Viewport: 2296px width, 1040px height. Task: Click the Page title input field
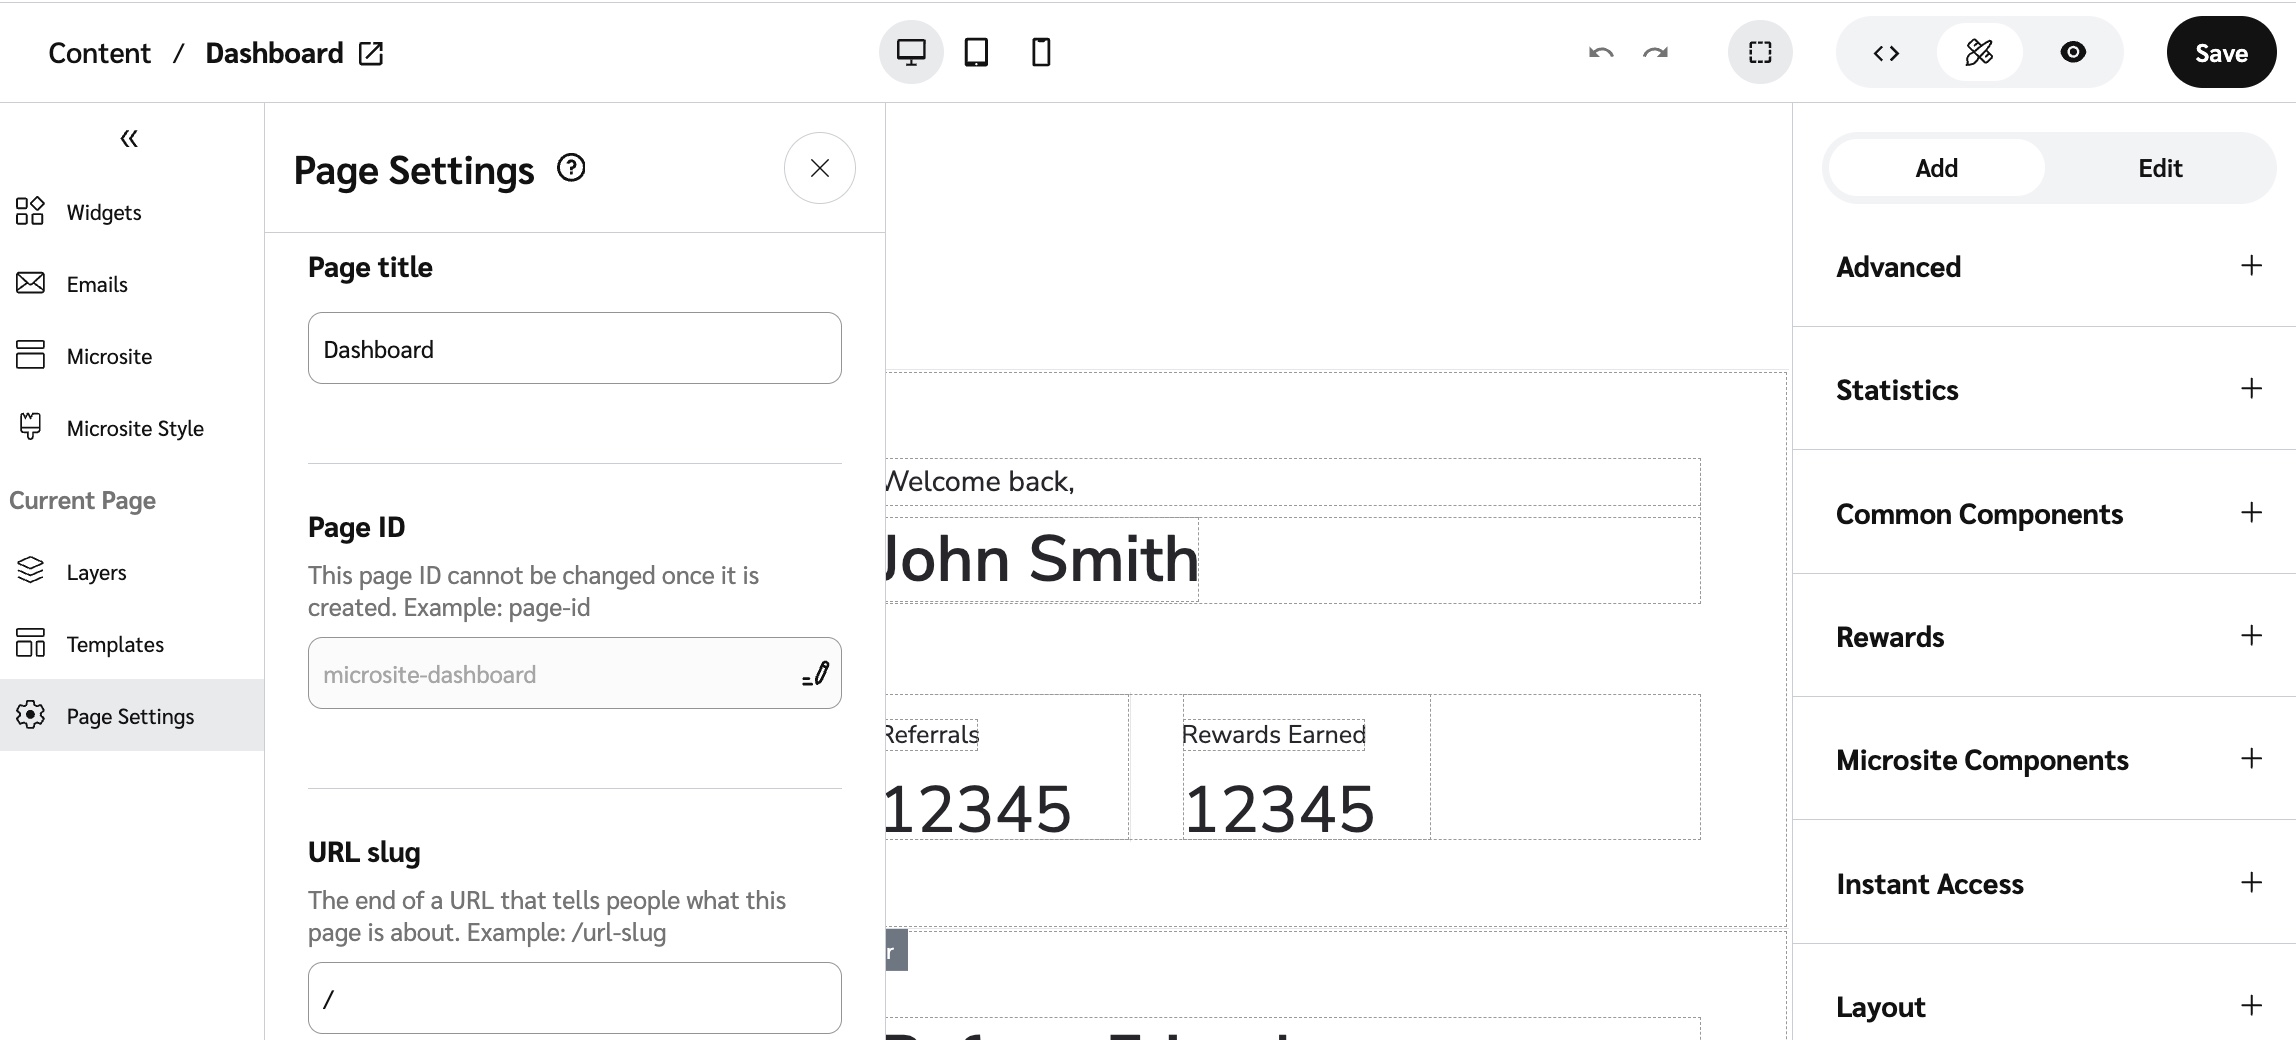point(574,349)
